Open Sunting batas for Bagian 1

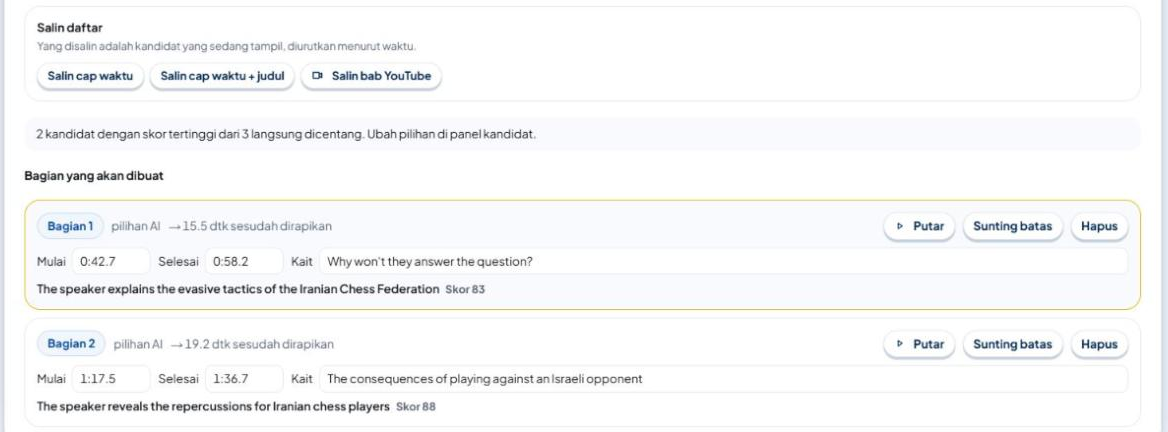[x=1012, y=226]
